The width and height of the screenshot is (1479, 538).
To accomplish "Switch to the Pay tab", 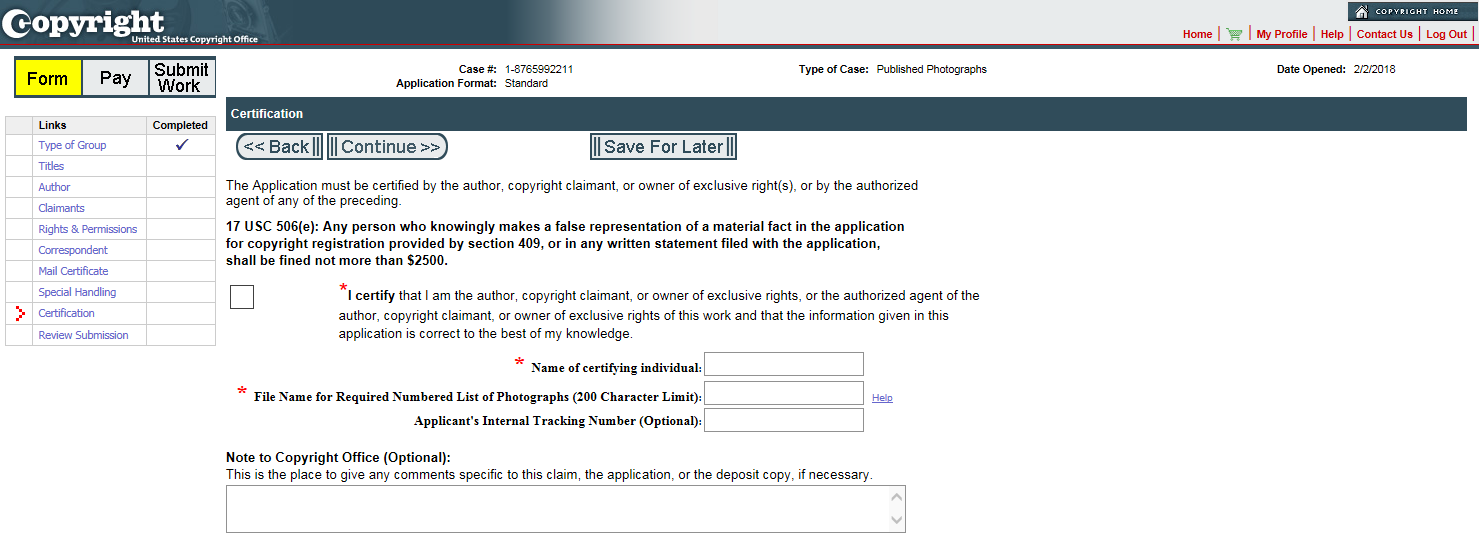I will pos(115,78).
